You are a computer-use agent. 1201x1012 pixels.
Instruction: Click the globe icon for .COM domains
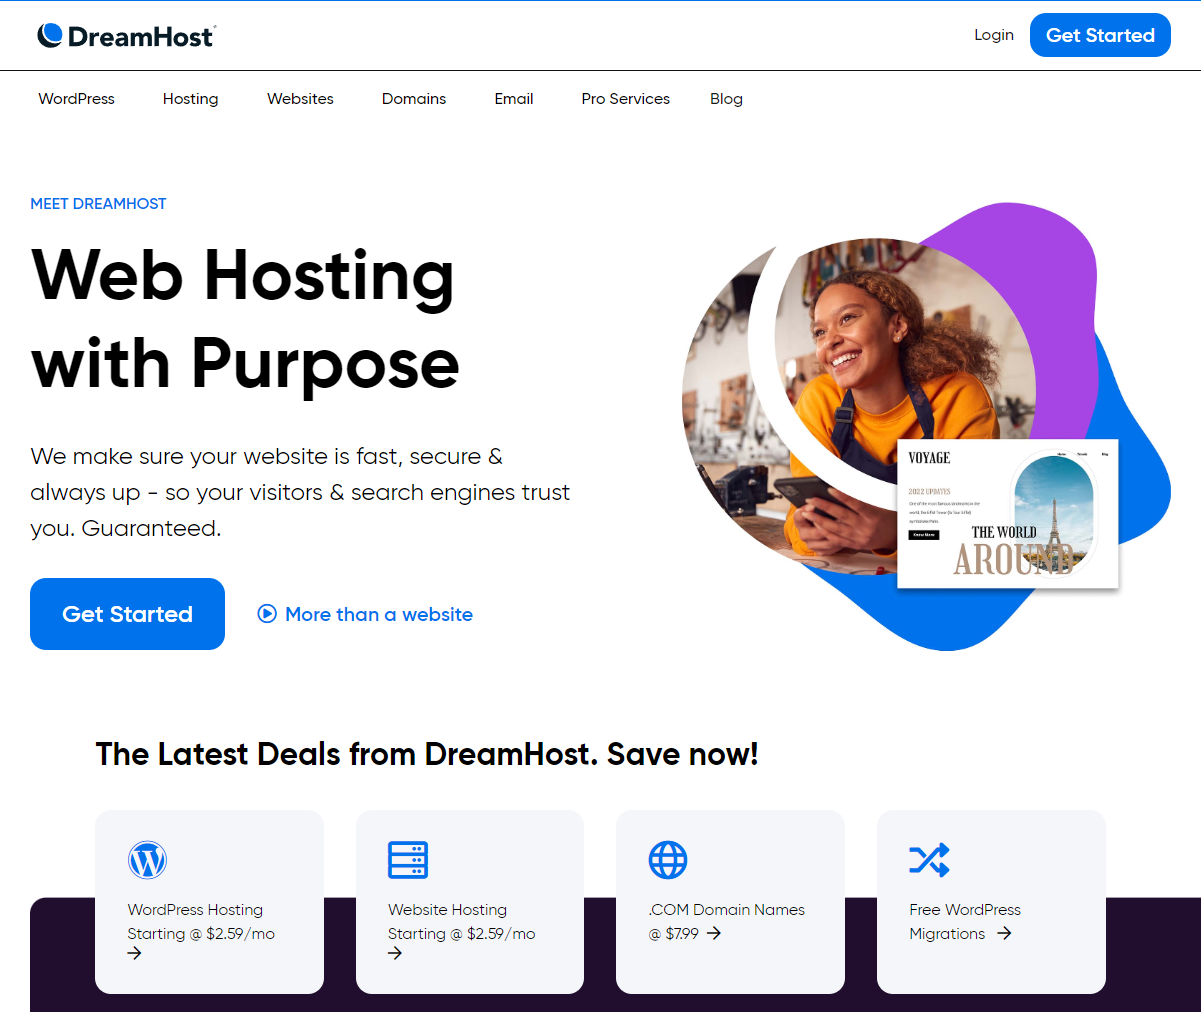668,860
